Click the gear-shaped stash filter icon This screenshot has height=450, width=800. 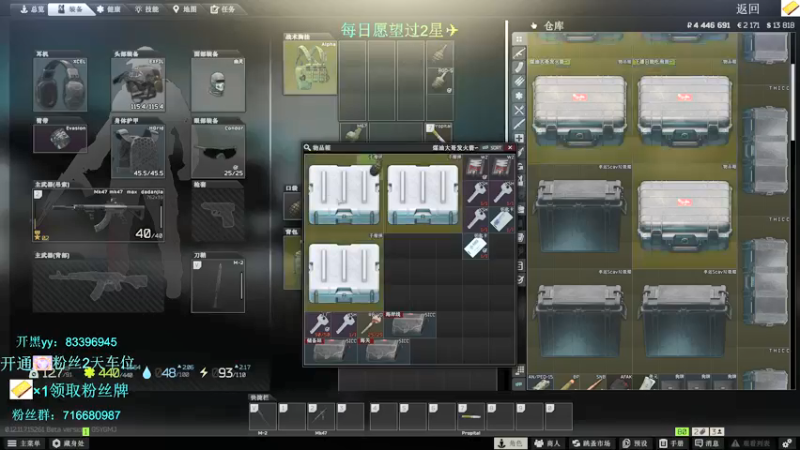pos(519,95)
